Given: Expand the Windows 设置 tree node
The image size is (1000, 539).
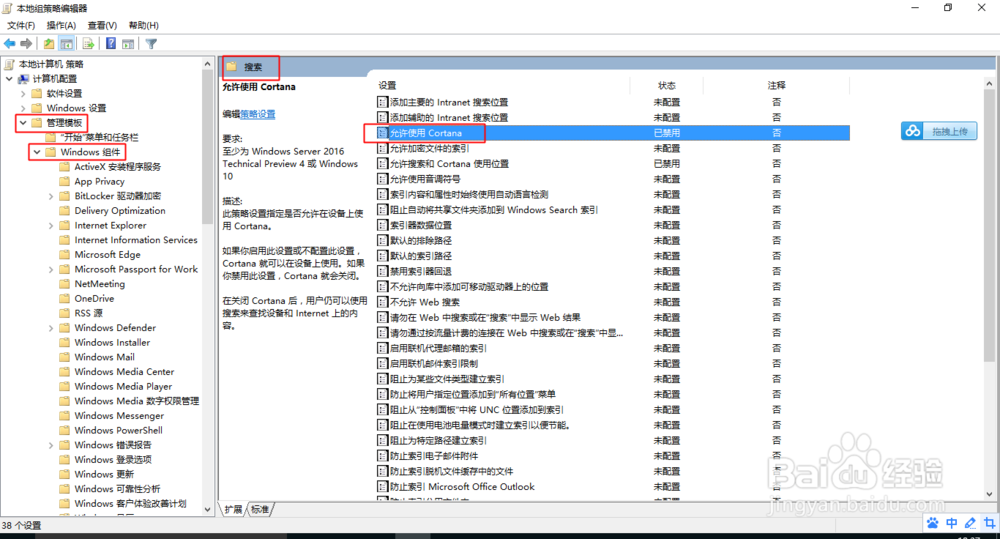Looking at the screenshot, I should pyautogui.click(x=23, y=108).
